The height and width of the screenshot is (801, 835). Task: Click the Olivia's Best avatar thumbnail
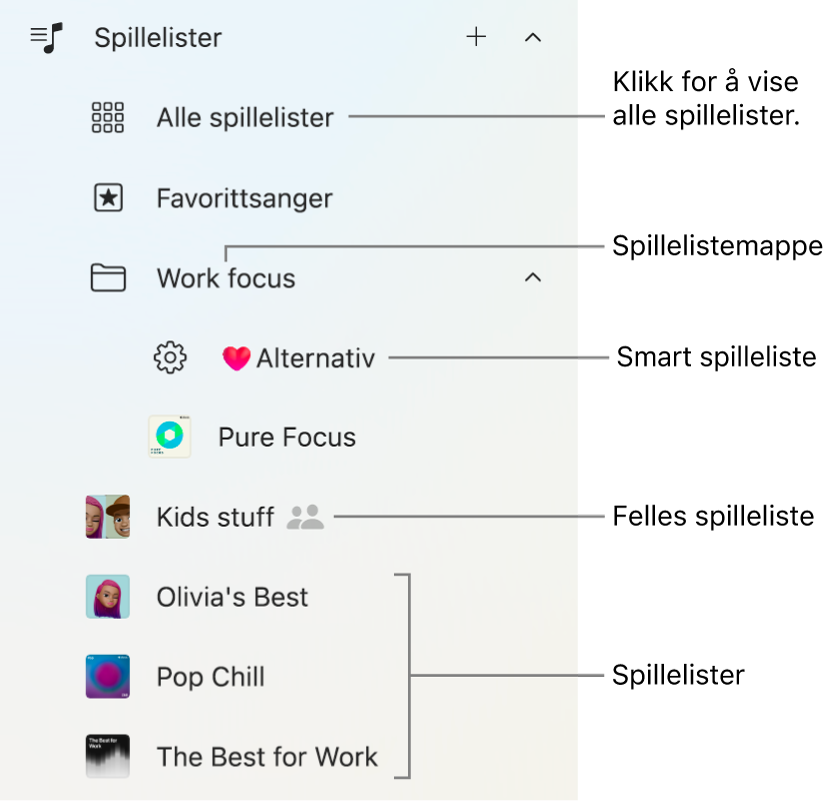(x=108, y=597)
